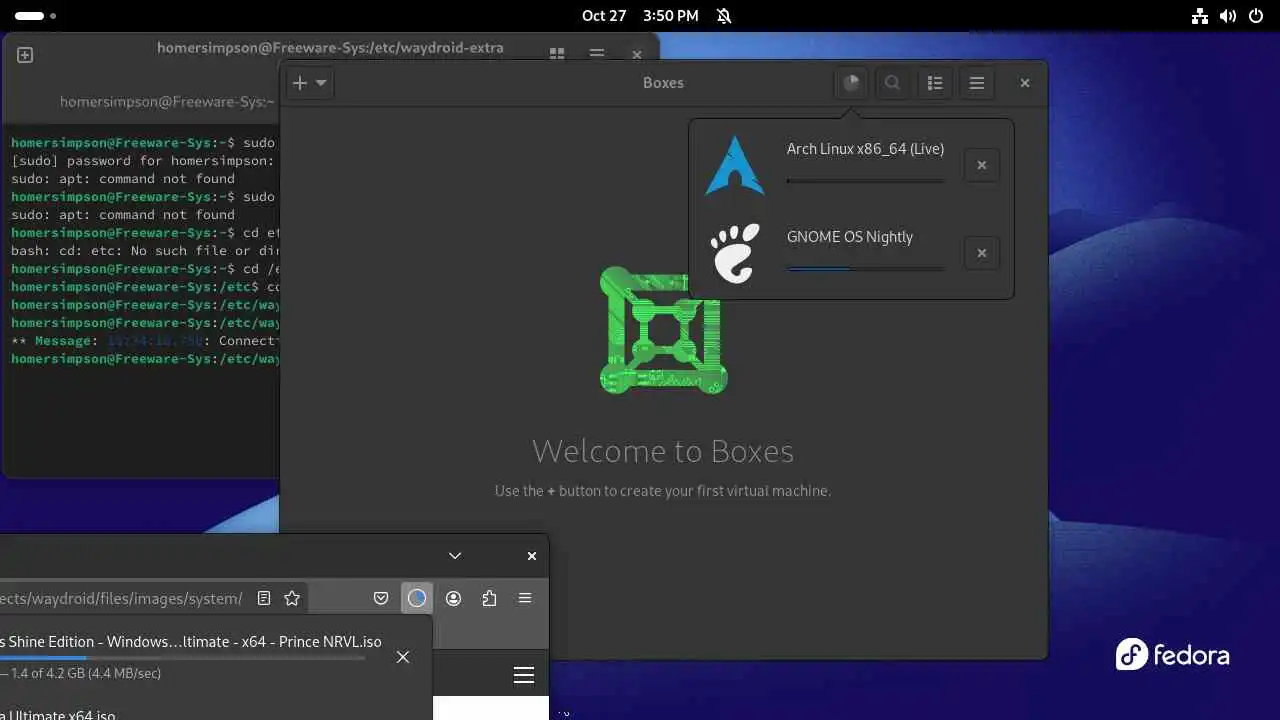The image size is (1280, 720).
Task: Click the terminal title 'homersimpson@Freeware-Sys:/etc/waydroid-extra'
Action: click(330, 47)
